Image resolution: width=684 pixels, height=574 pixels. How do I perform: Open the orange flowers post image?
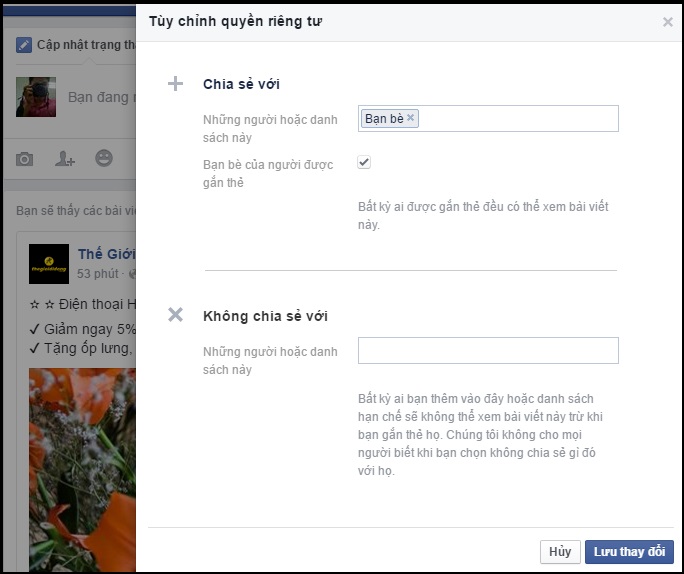coord(82,470)
